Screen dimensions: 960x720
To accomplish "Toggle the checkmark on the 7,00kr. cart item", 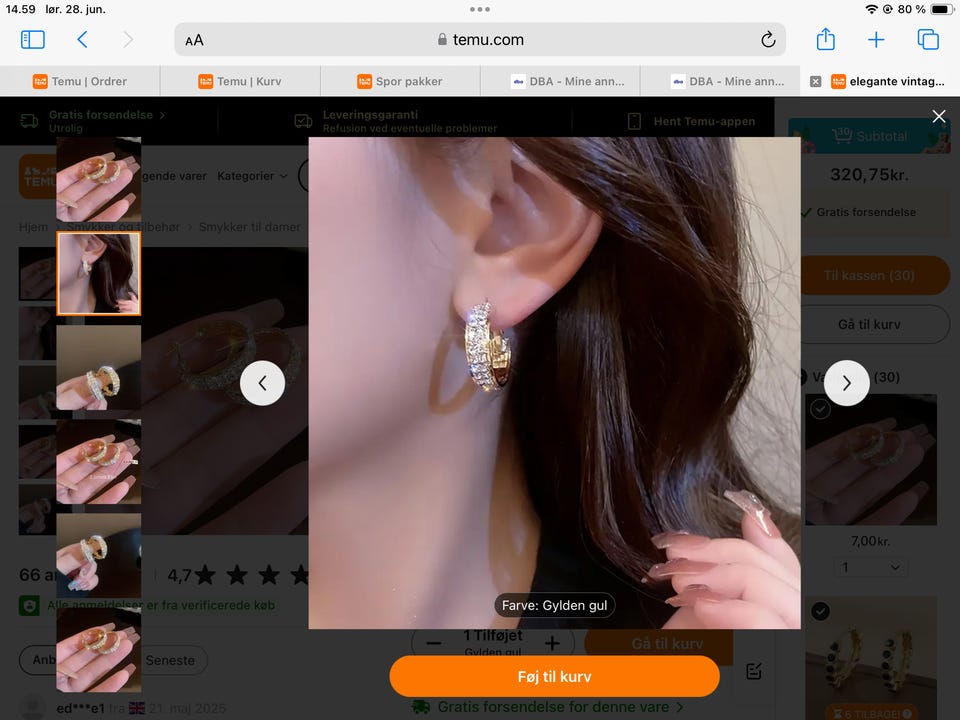I will coord(820,409).
